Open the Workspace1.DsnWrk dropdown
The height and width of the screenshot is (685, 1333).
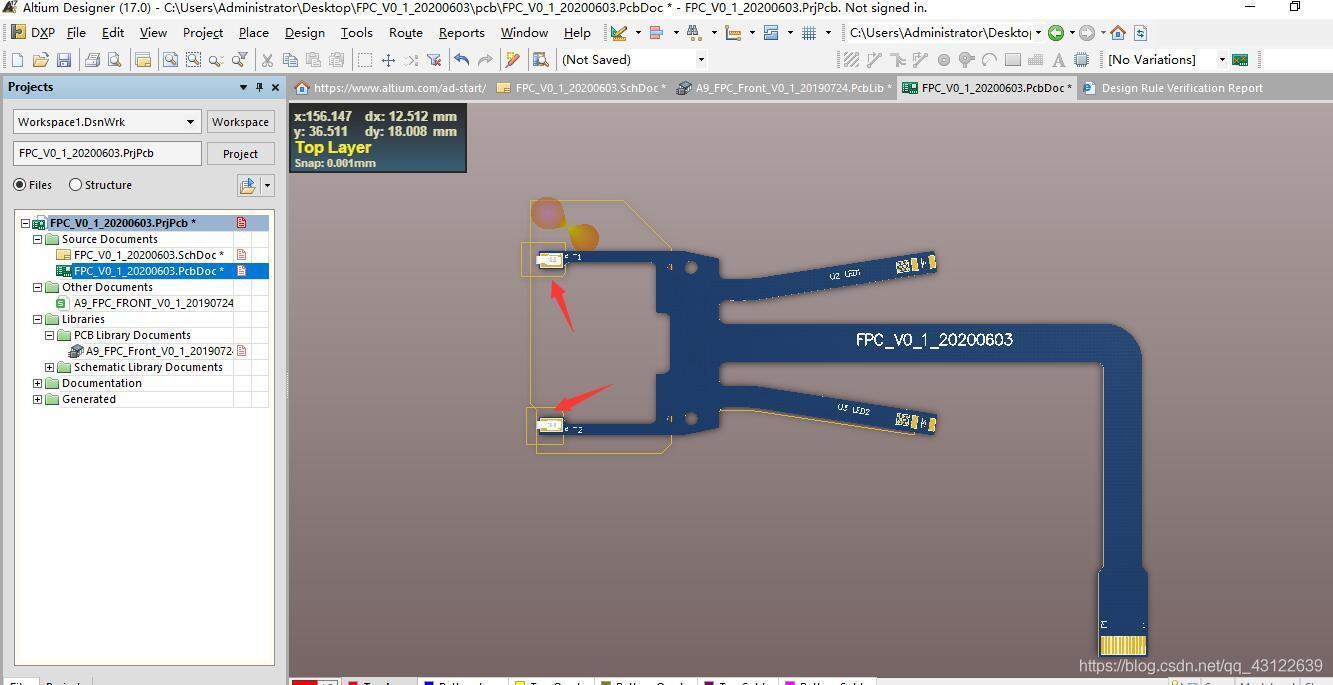[190, 122]
